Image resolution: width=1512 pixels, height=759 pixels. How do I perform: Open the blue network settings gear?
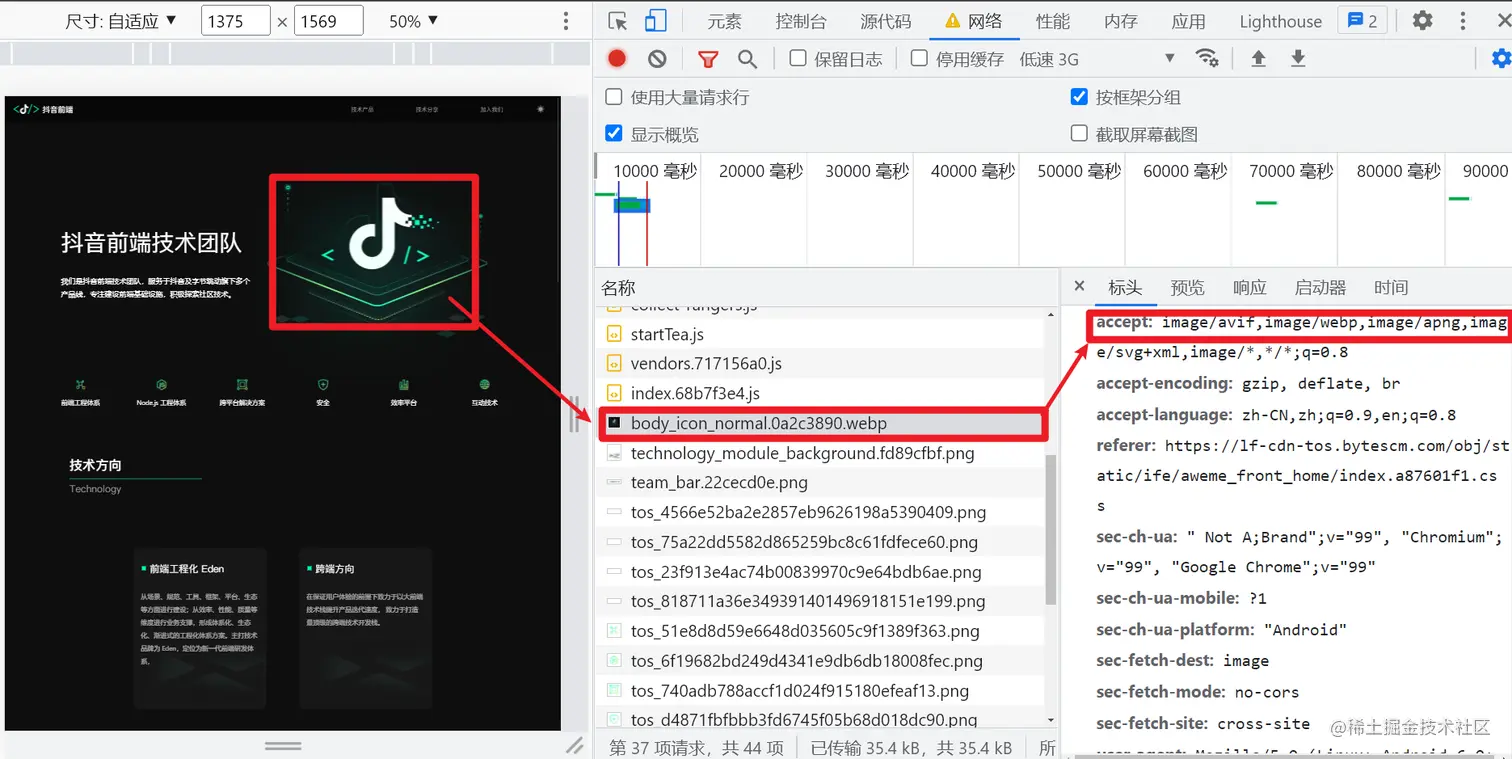coord(1501,59)
